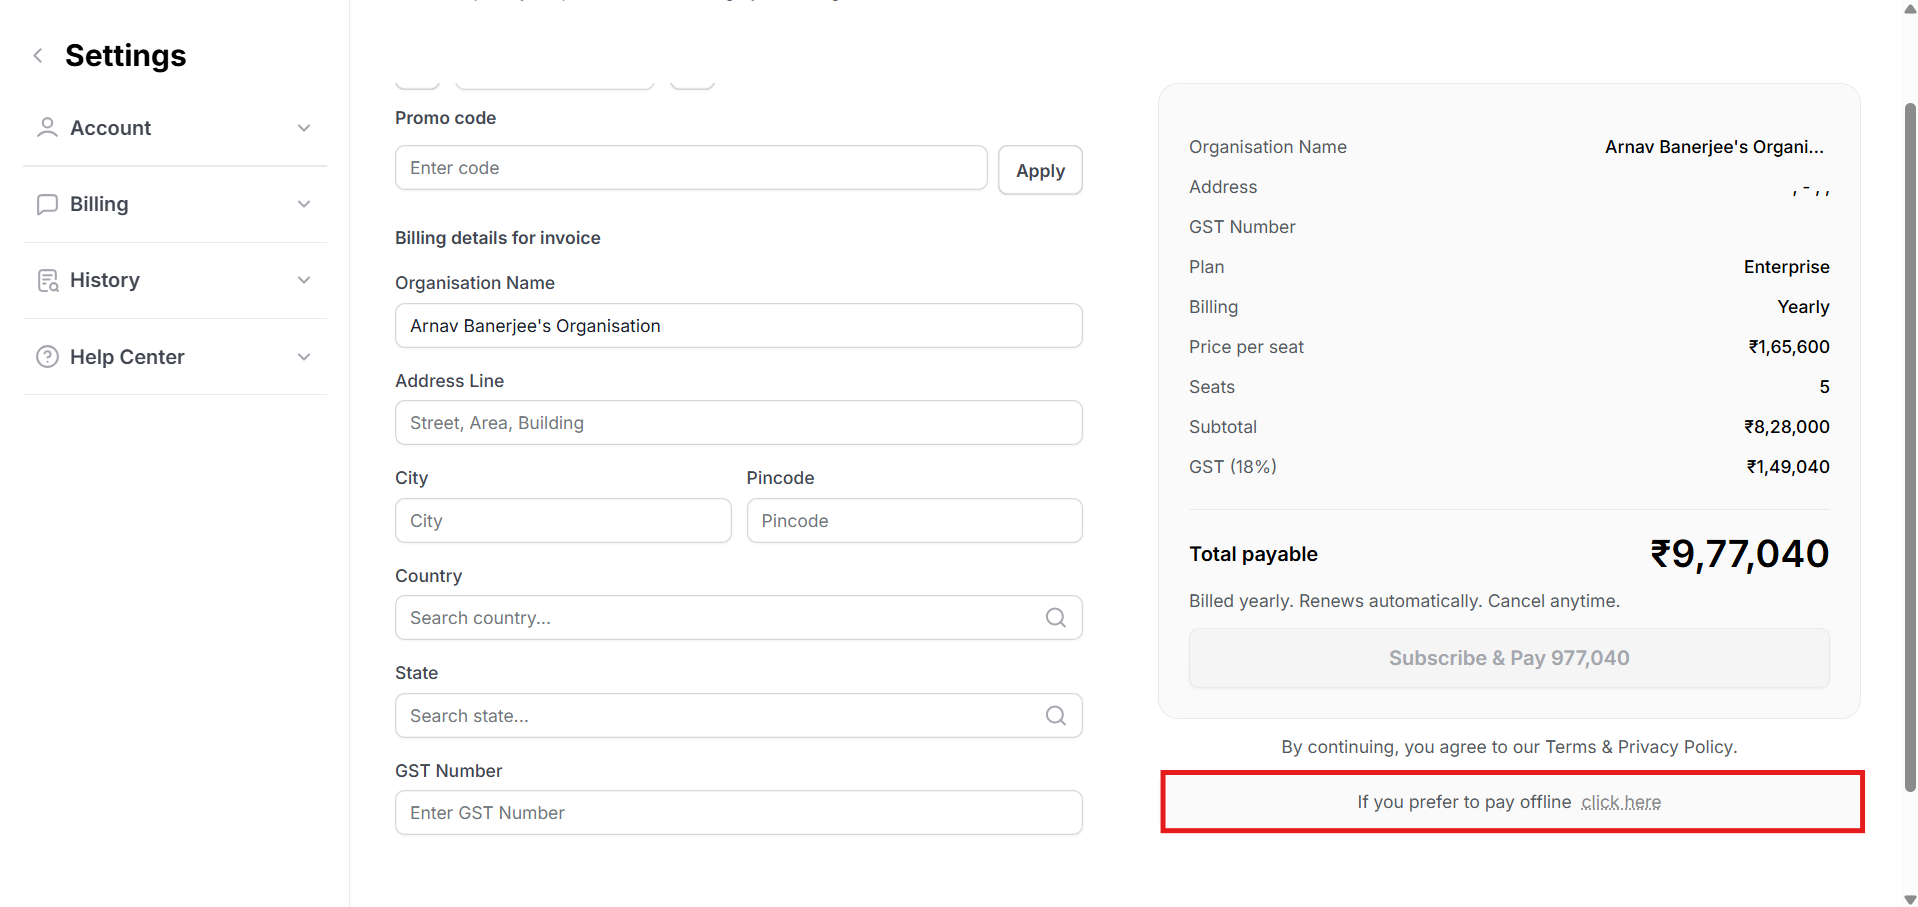The image size is (1918, 907).
Task: Click the Account person icon
Action: click(47, 128)
